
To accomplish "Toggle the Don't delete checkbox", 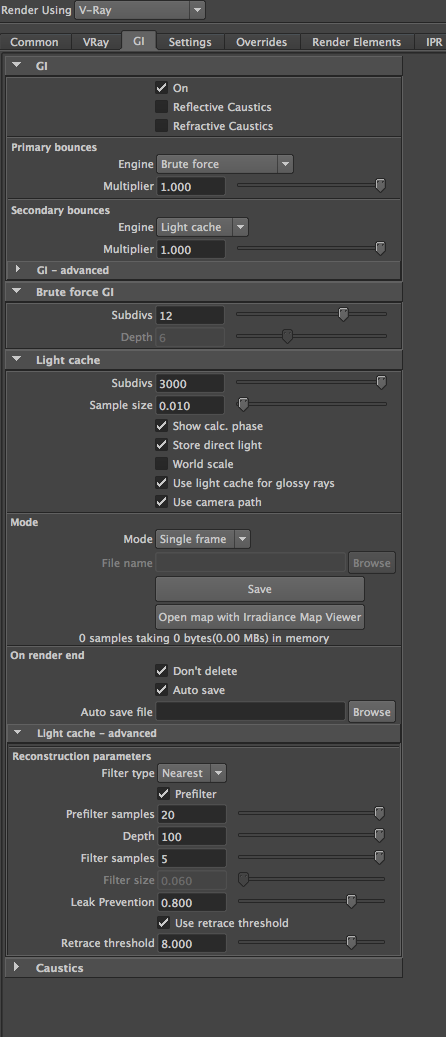I will coord(161,671).
